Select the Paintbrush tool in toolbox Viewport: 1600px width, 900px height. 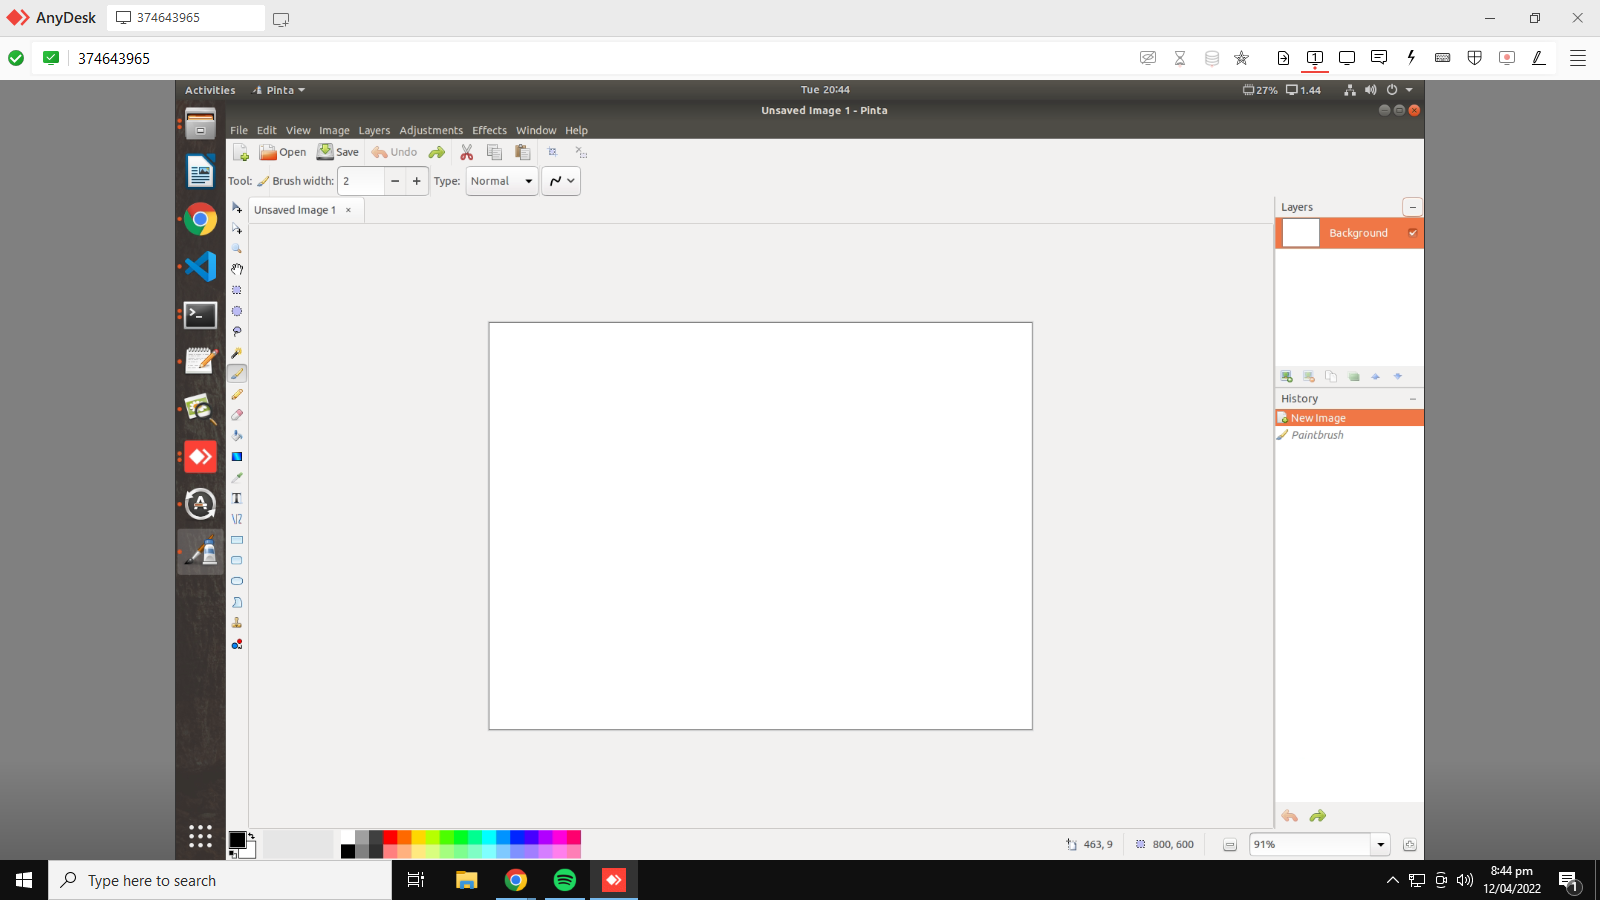point(237,373)
